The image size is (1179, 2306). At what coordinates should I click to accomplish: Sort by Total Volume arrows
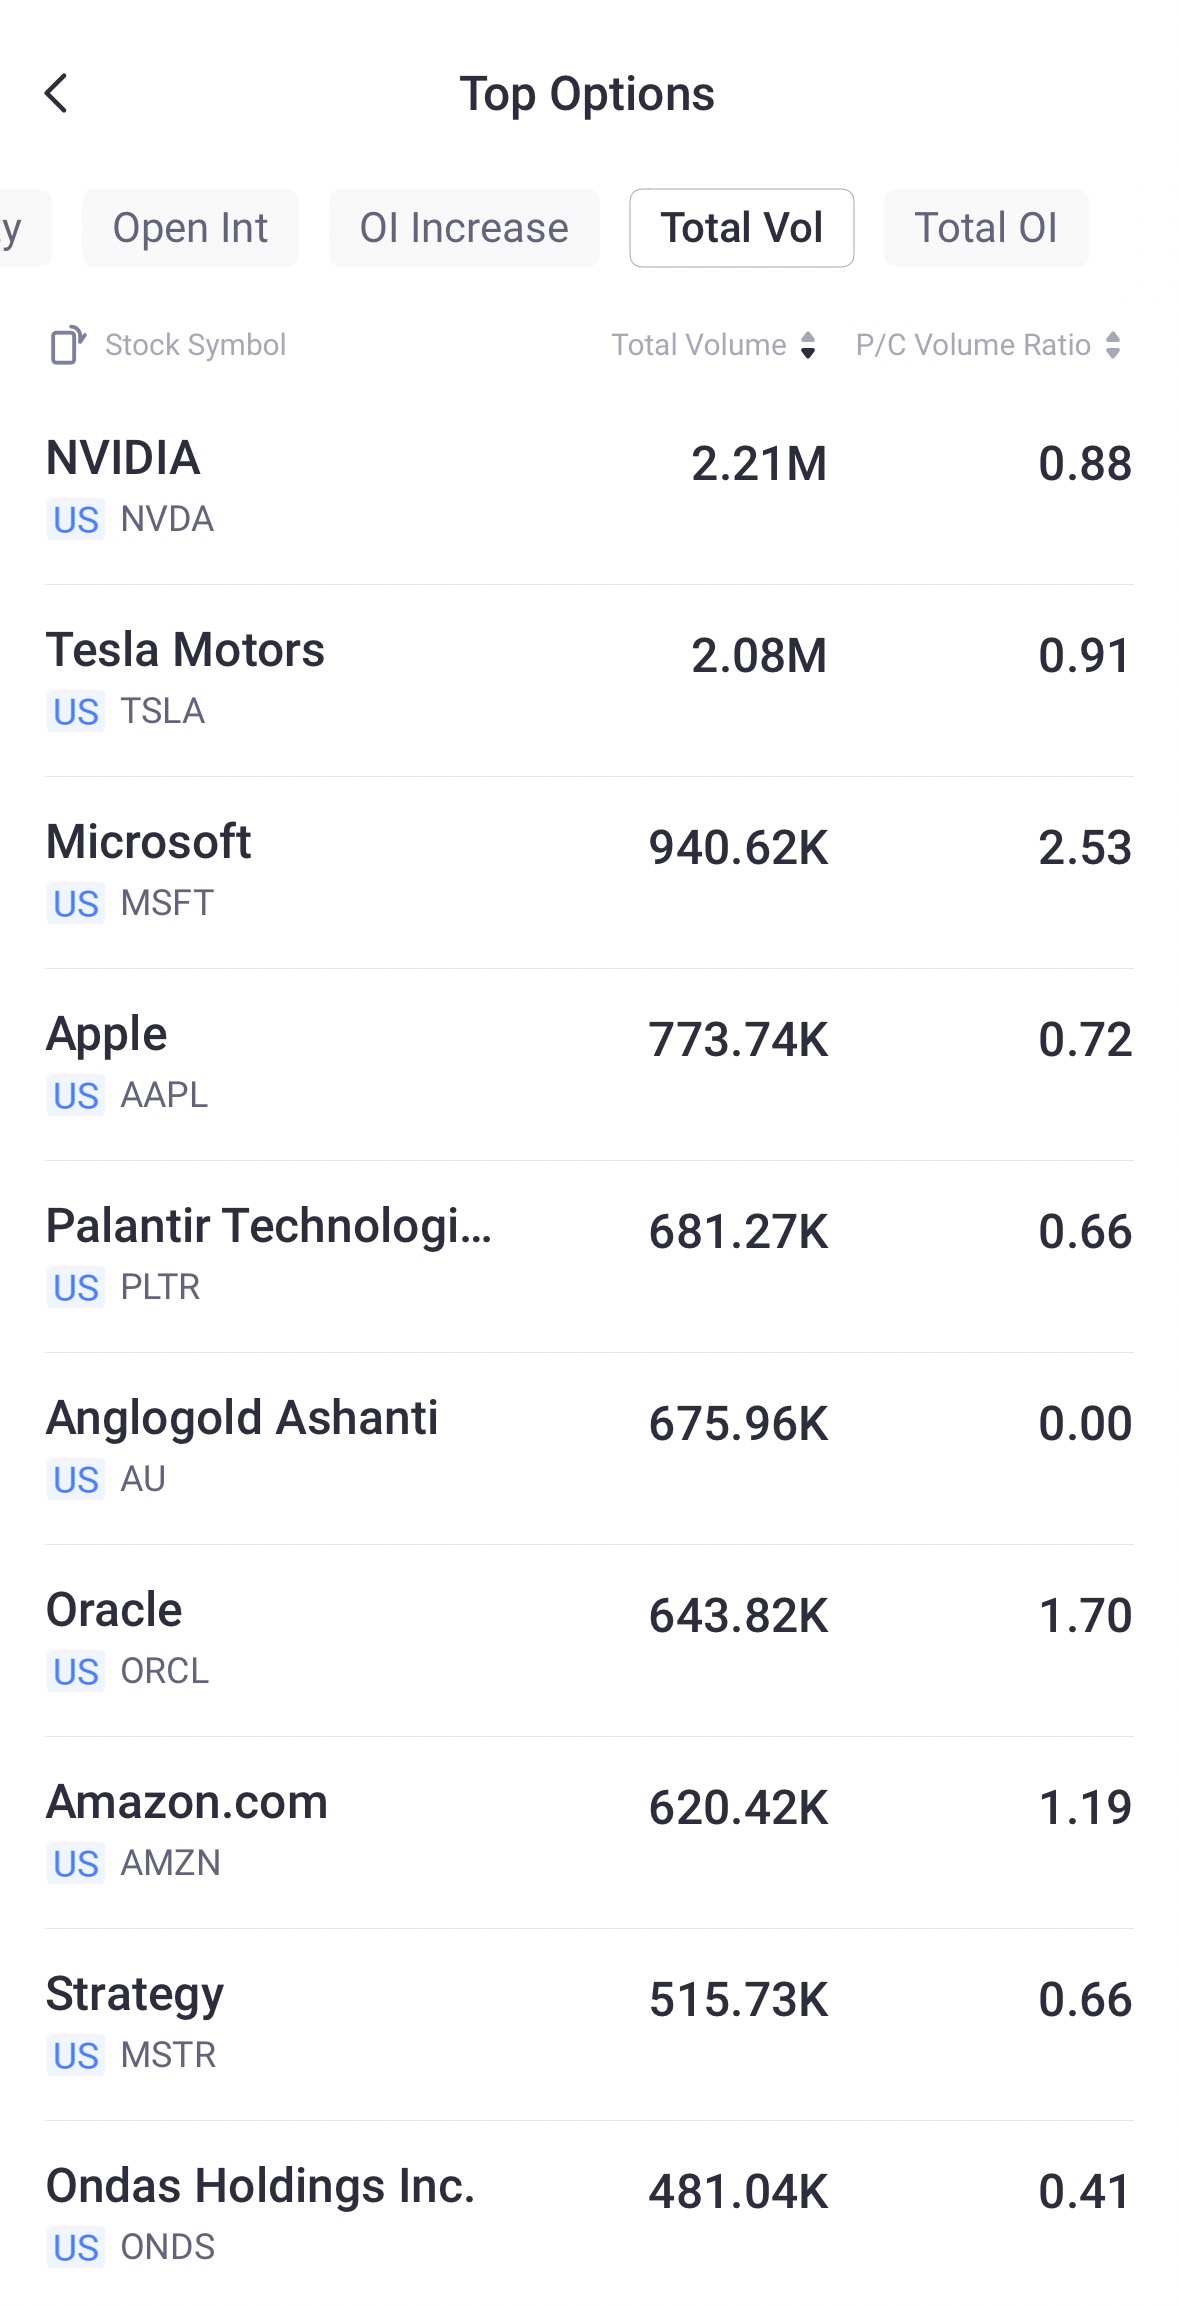tap(808, 346)
